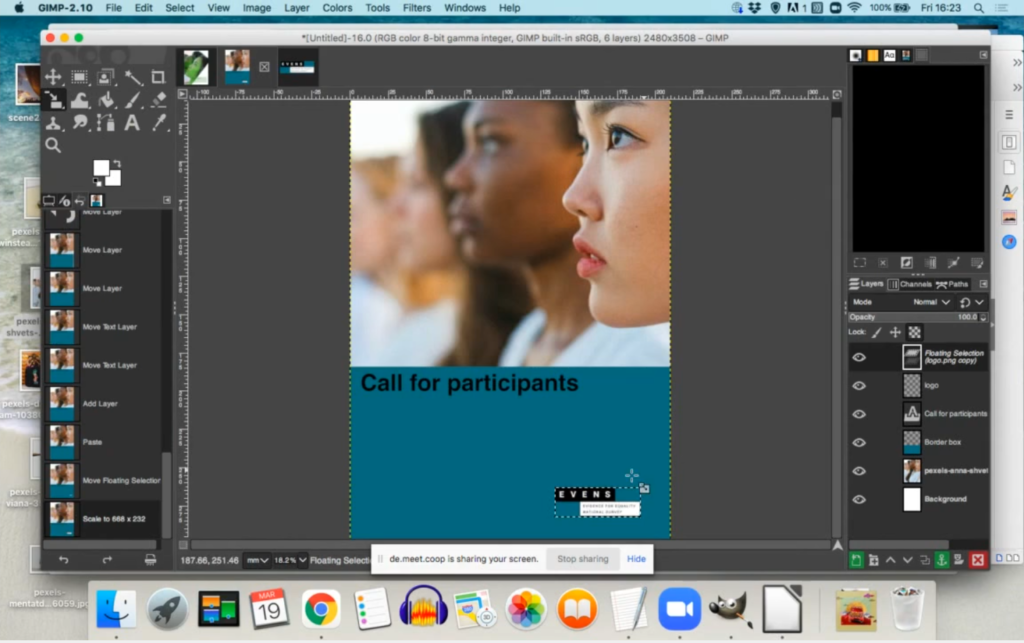1024x643 pixels.
Task: Select the "Move Floating Selection" history step
Action: pos(103,480)
